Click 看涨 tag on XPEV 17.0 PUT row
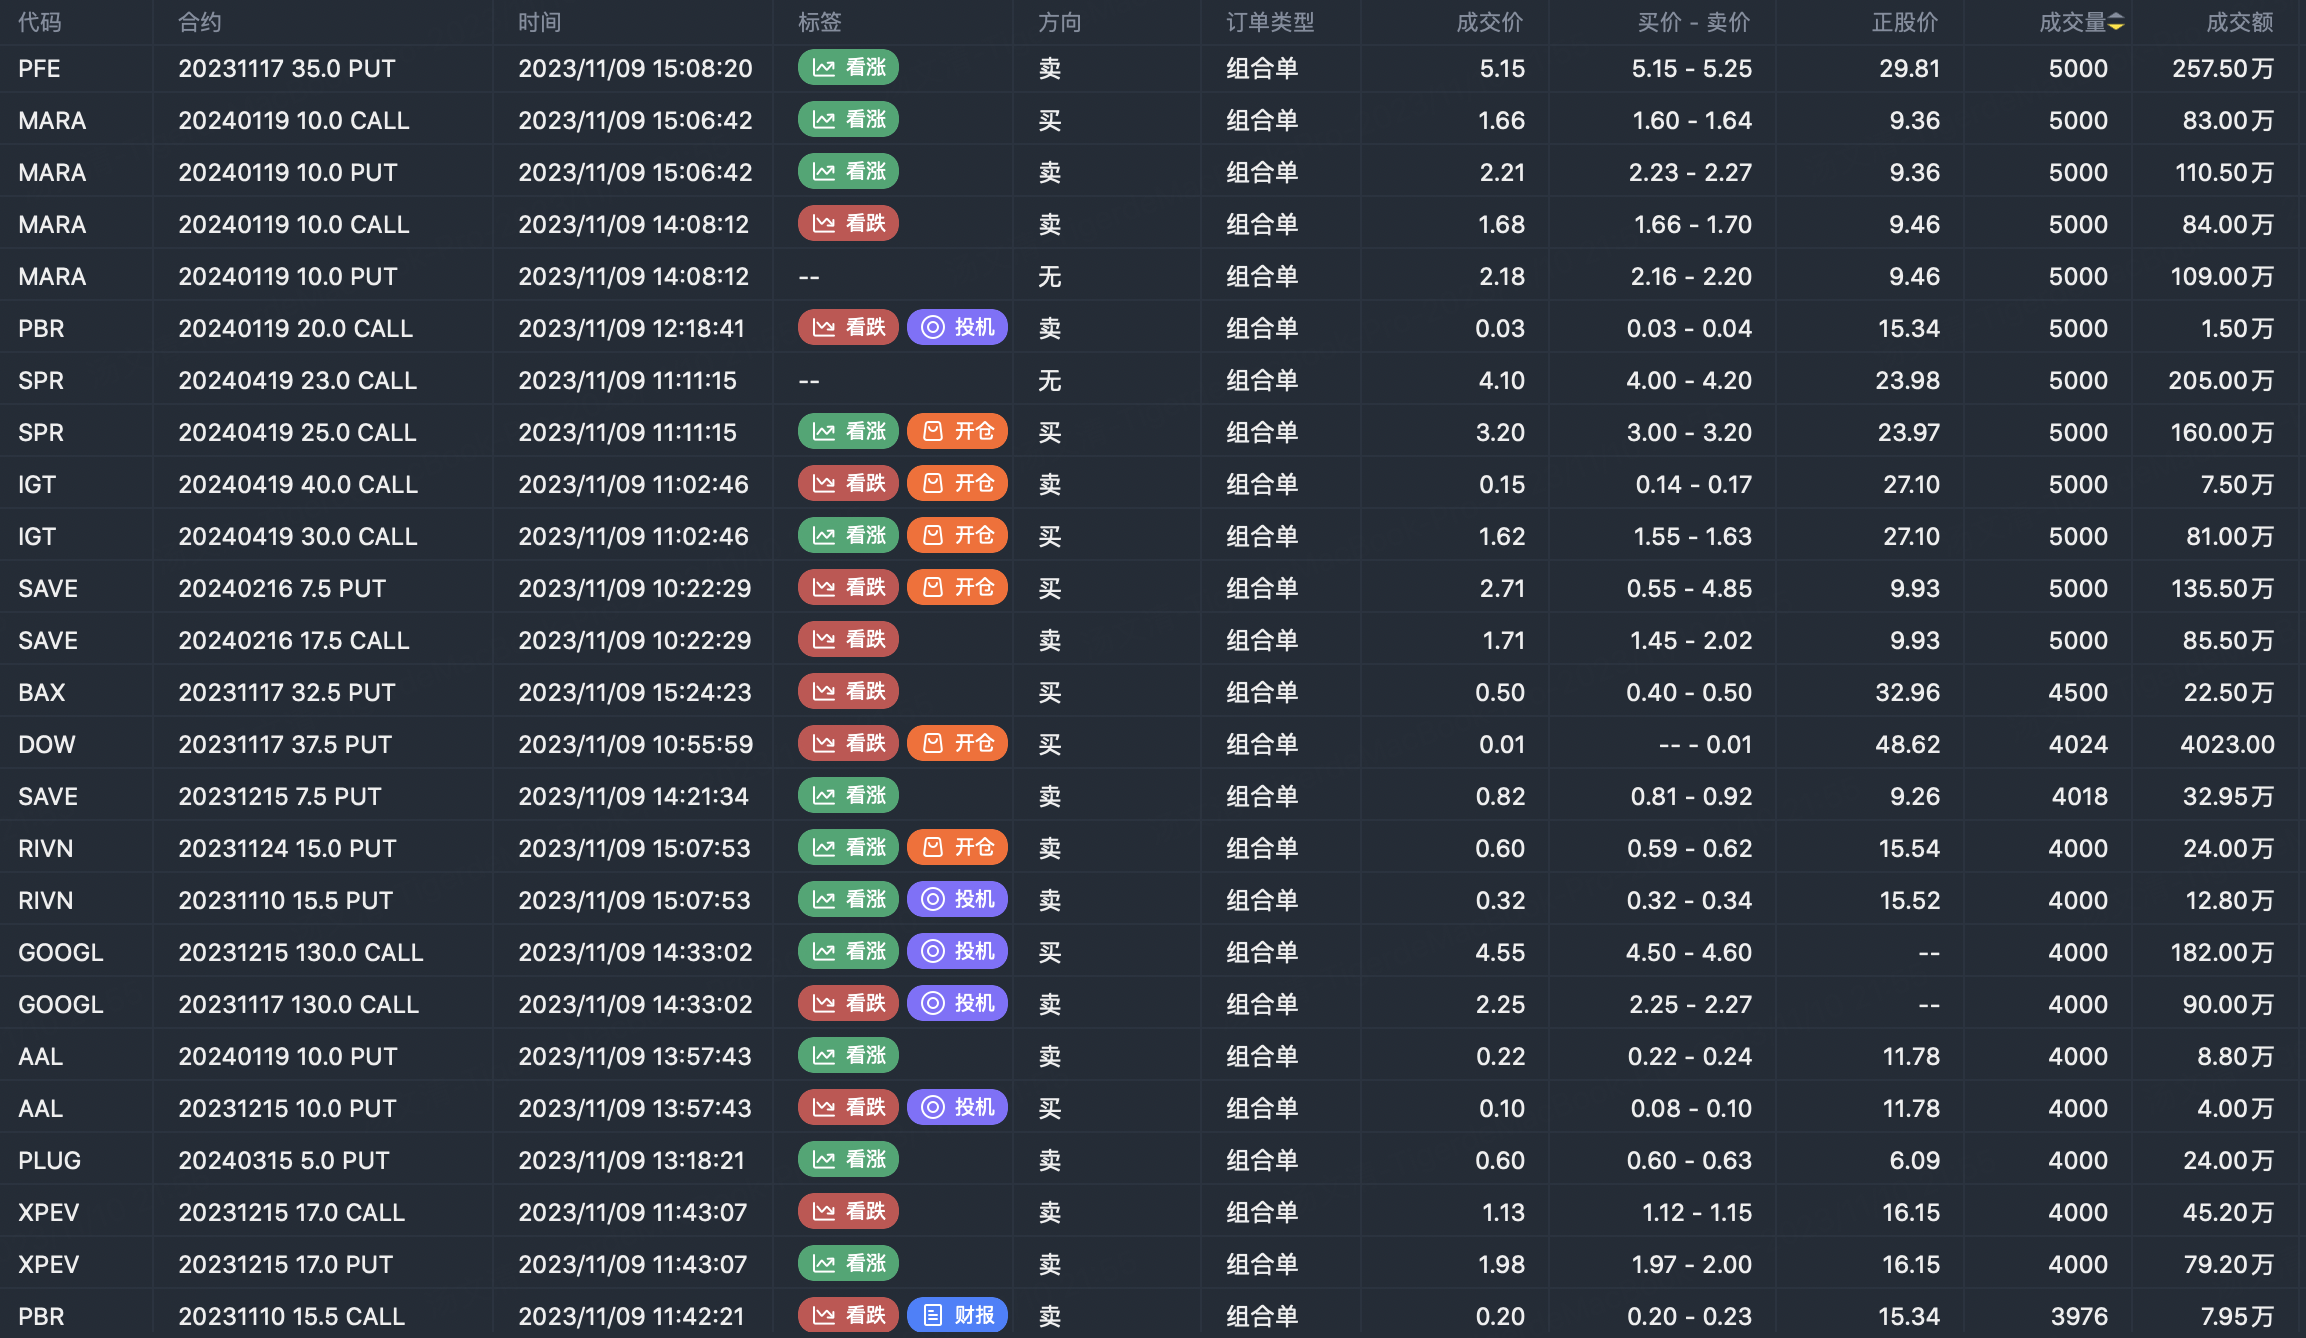The width and height of the screenshot is (2306, 1338). point(848,1263)
